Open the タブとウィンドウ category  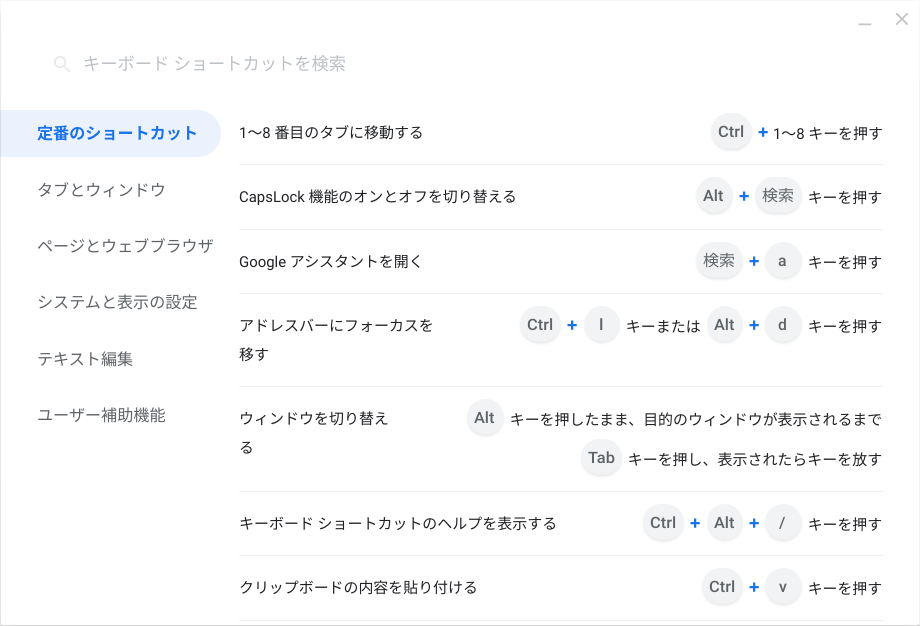pos(101,189)
